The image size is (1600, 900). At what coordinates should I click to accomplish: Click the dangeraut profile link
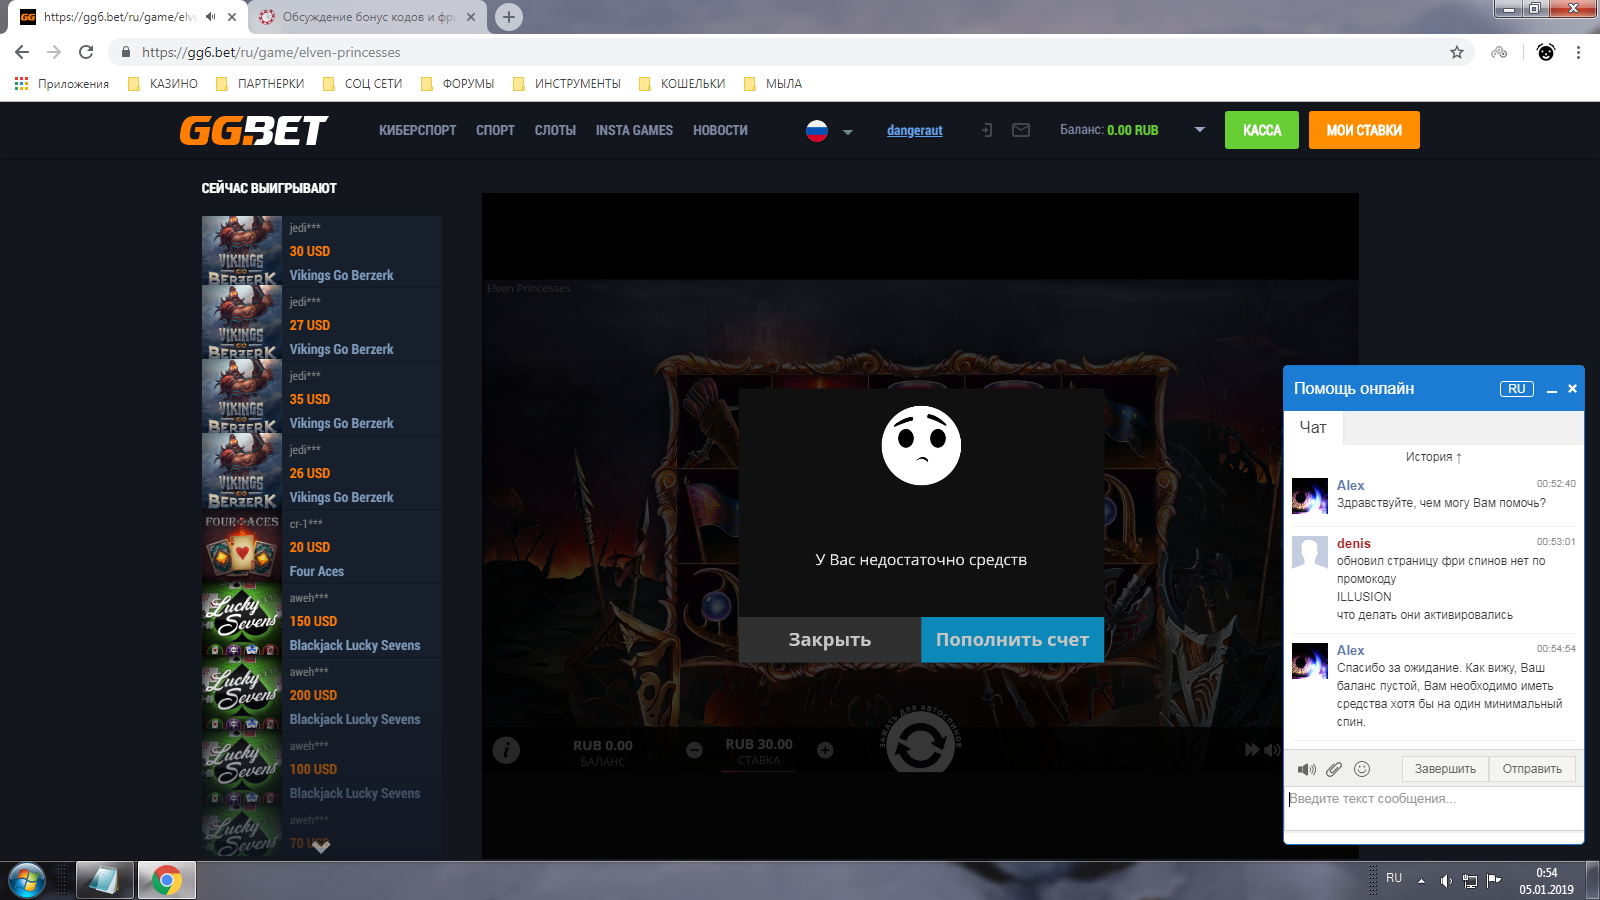914,130
